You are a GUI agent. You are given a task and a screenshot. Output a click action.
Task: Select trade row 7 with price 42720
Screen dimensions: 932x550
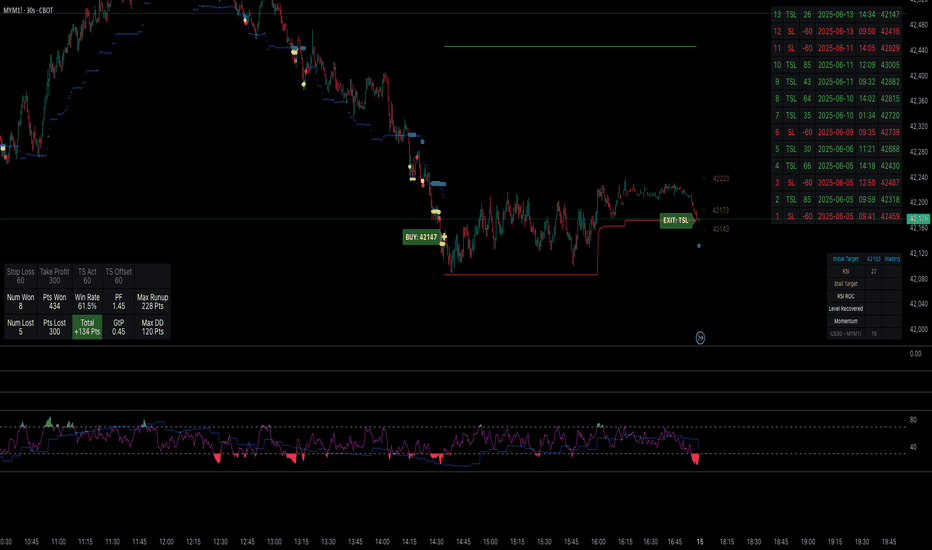[836, 115]
